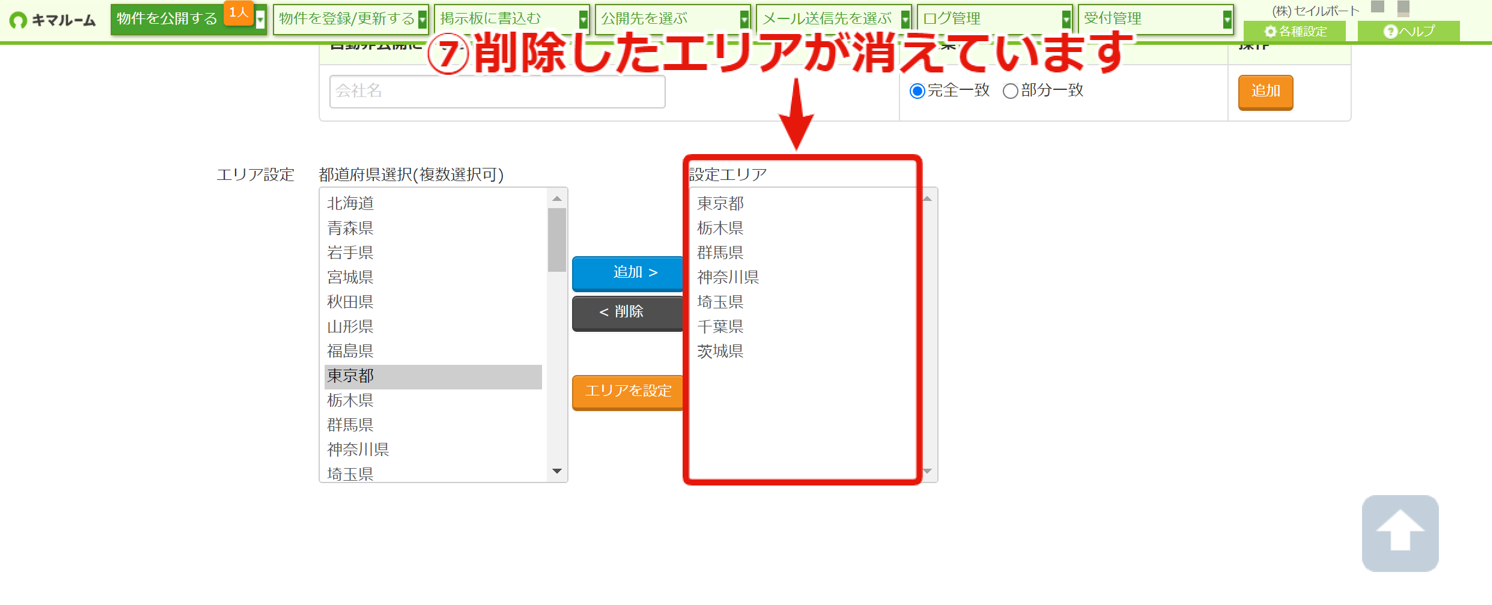Click 設定エリア list scroll up arrow
Screen dimensions: 1492x605
point(927,198)
